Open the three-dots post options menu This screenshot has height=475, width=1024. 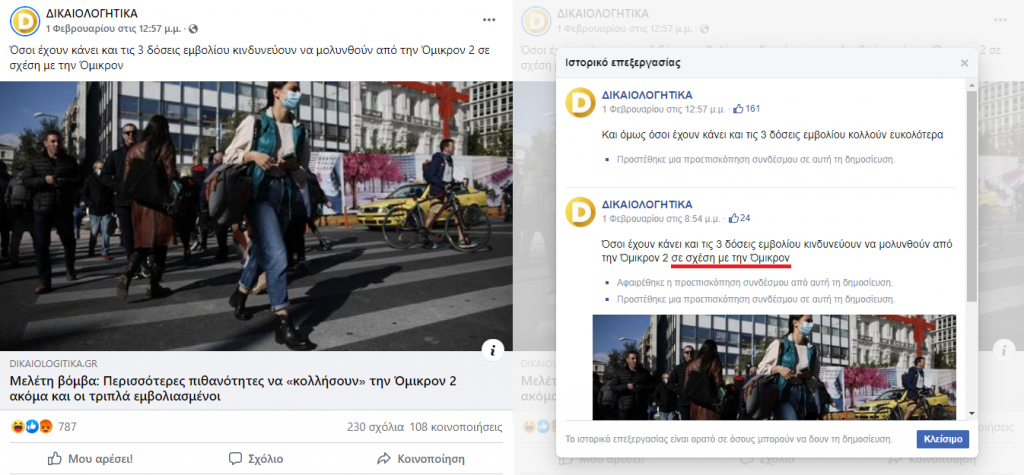489,20
